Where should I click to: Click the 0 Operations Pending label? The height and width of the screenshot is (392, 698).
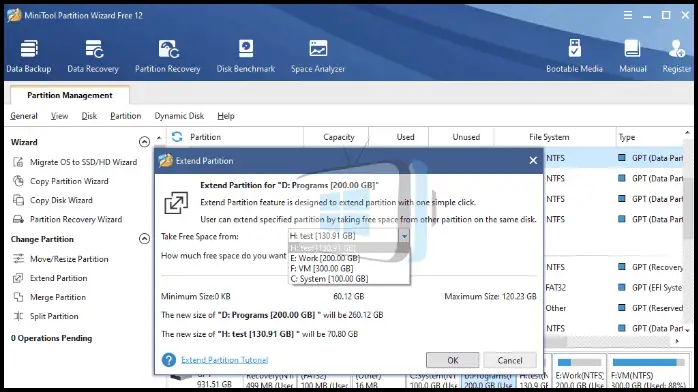(x=52, y=338)
